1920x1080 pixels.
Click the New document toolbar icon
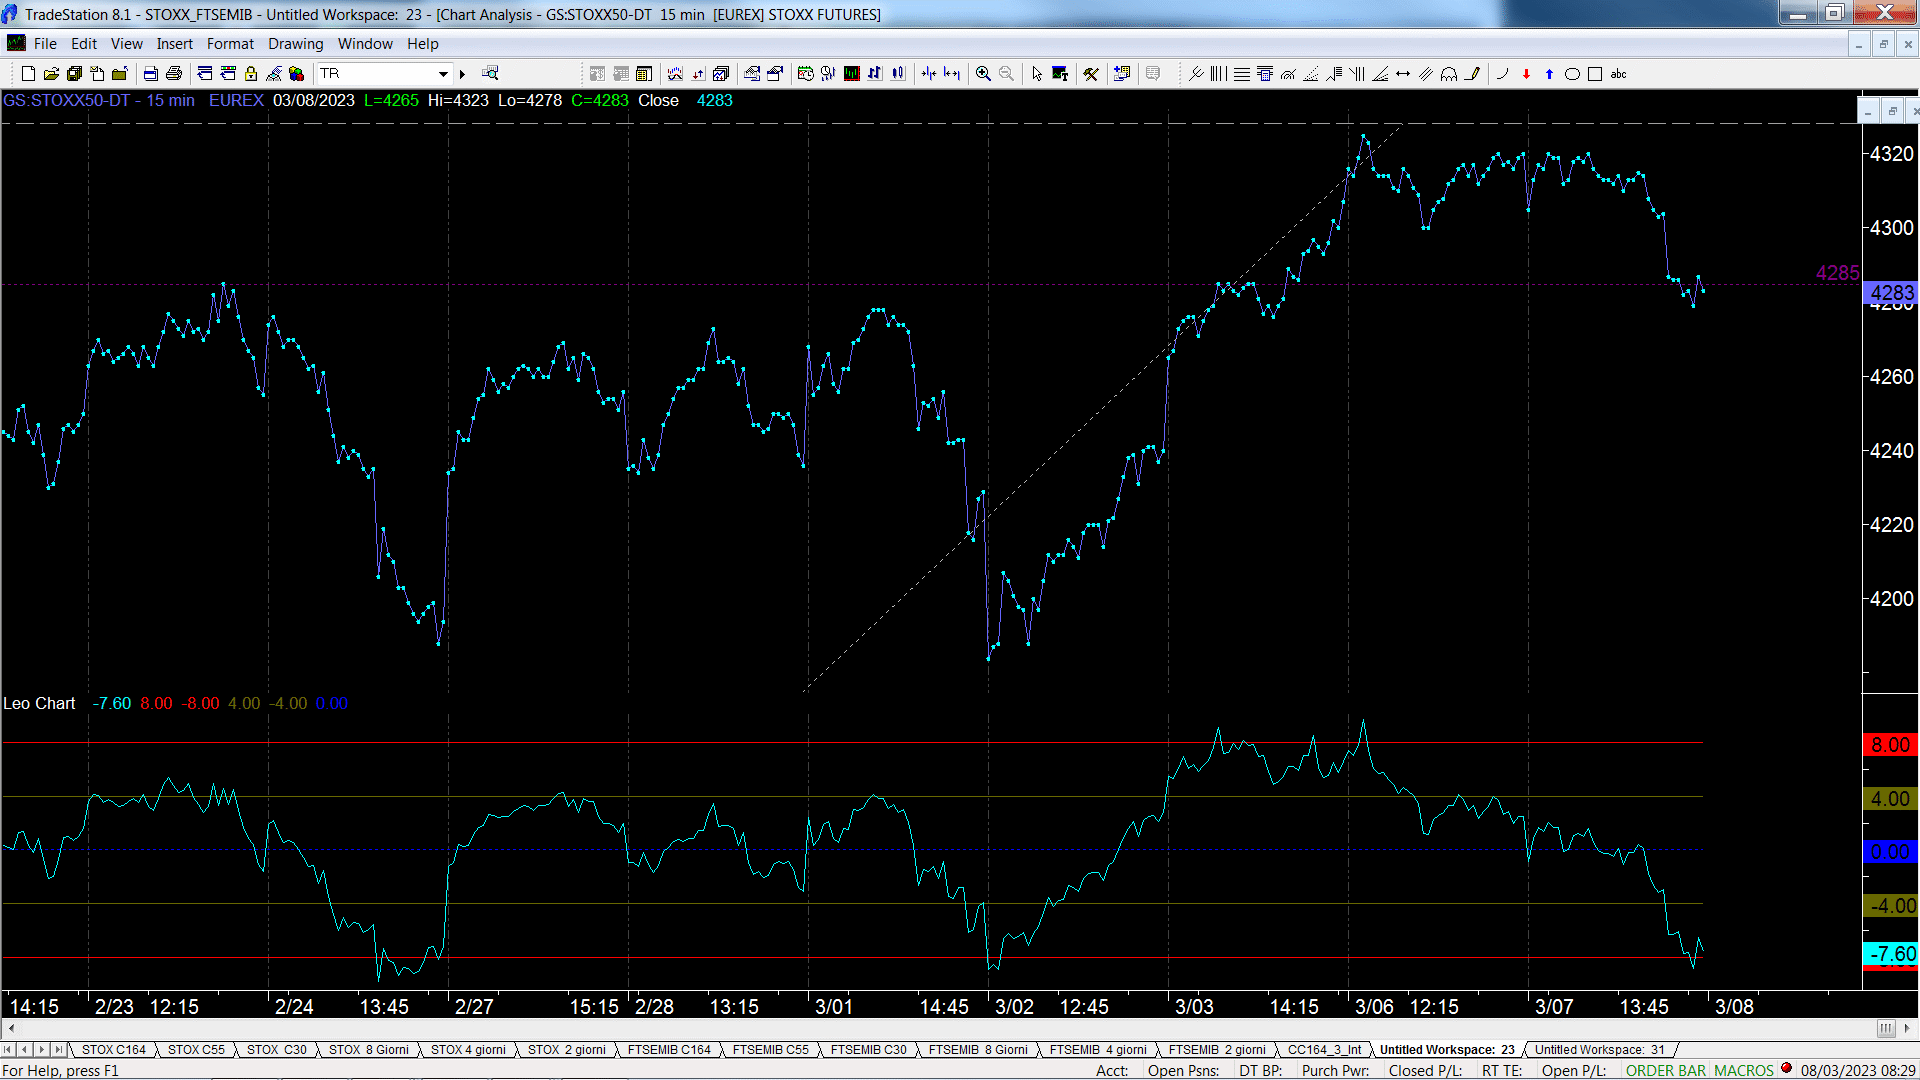[x=28, y=74]
